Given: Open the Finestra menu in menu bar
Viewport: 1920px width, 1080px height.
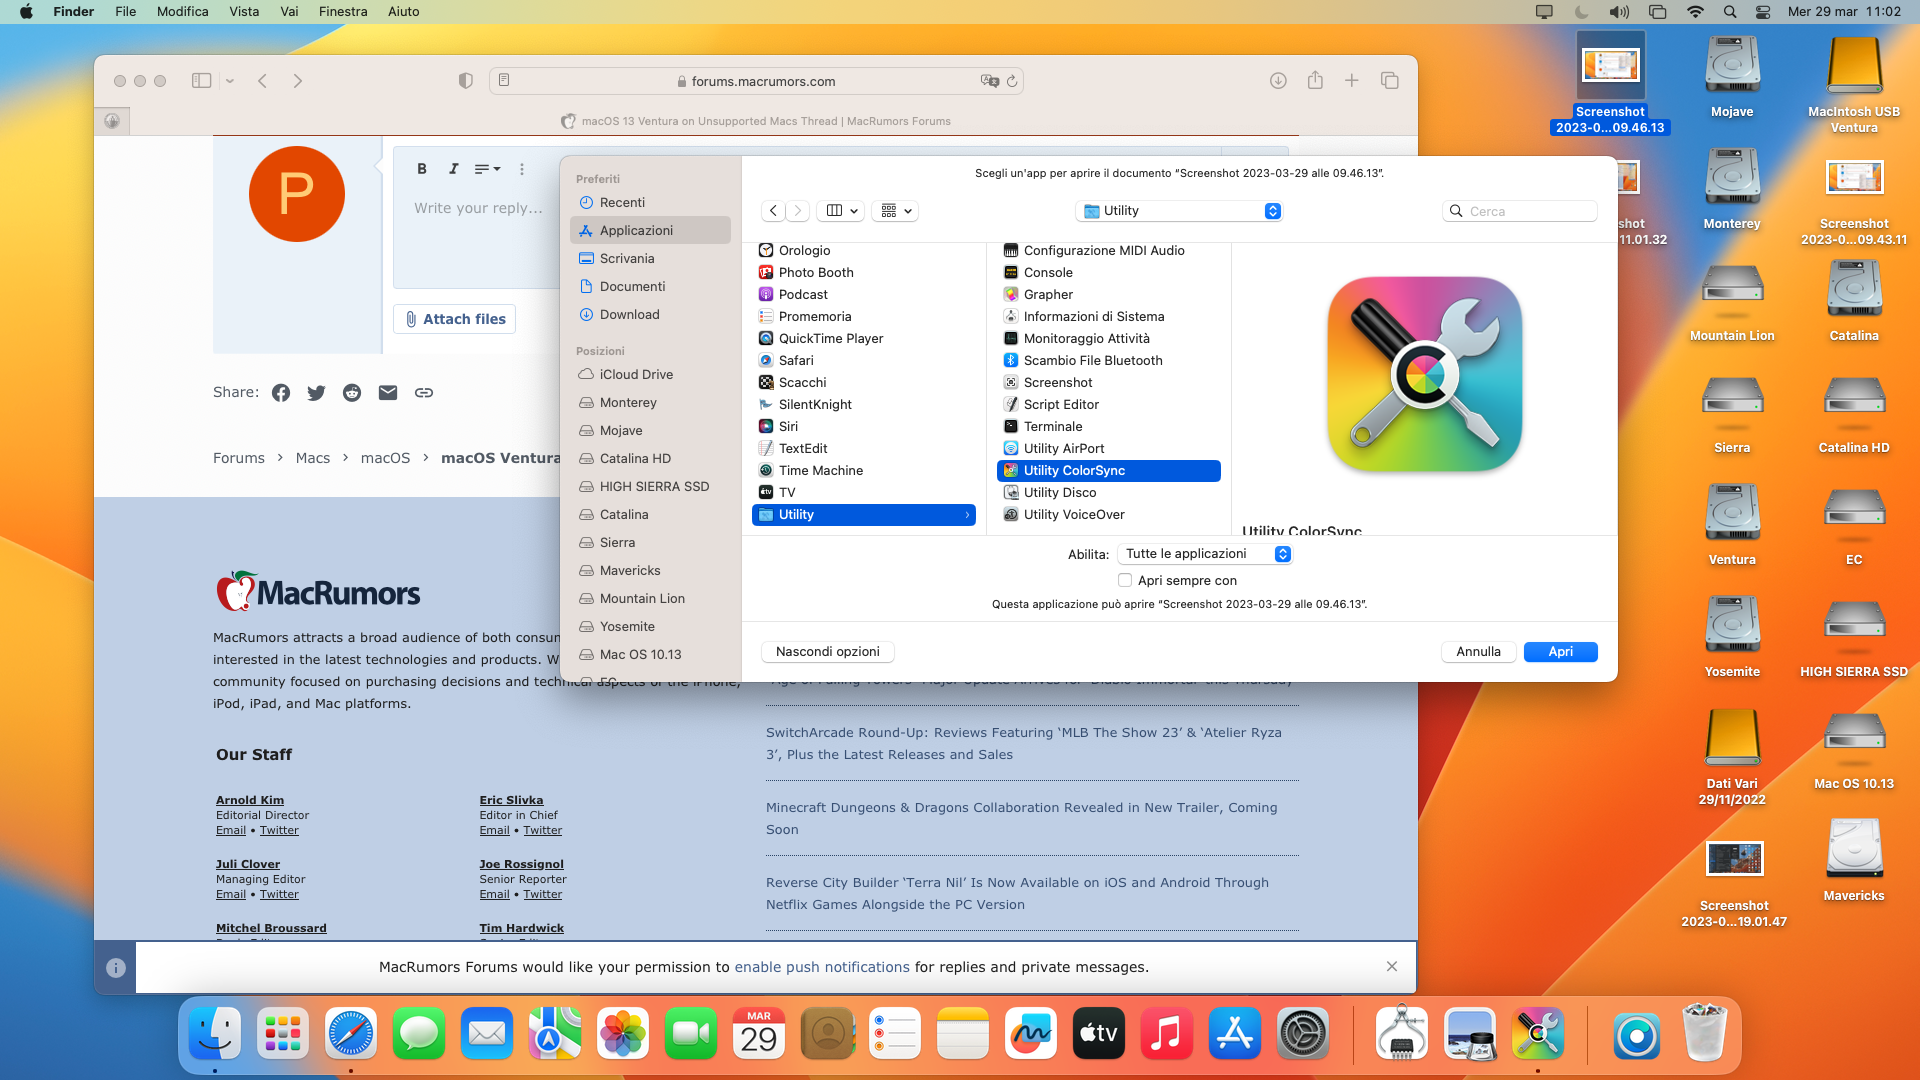Looking at the screenshot, I should pos(343,12).
